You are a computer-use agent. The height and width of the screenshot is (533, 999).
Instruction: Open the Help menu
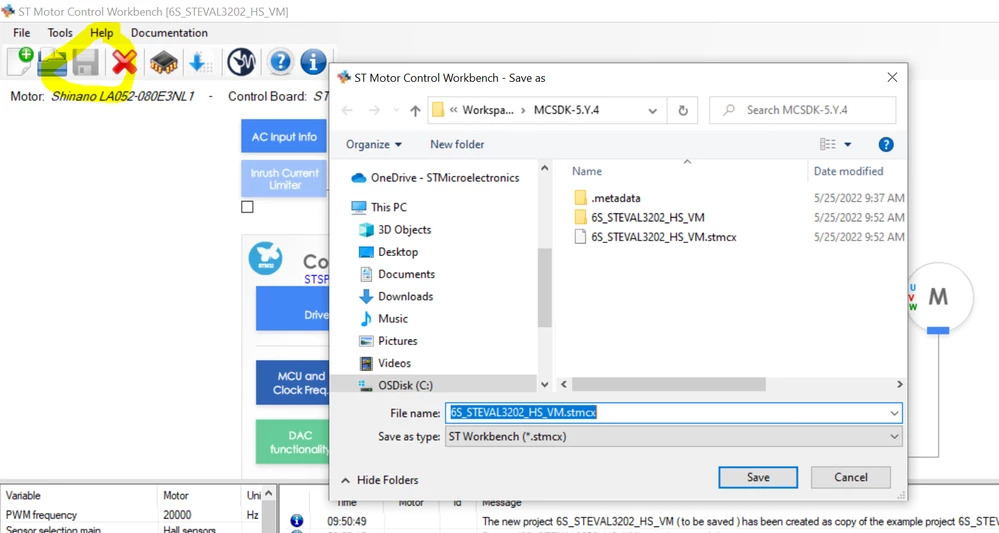[101, 32]
